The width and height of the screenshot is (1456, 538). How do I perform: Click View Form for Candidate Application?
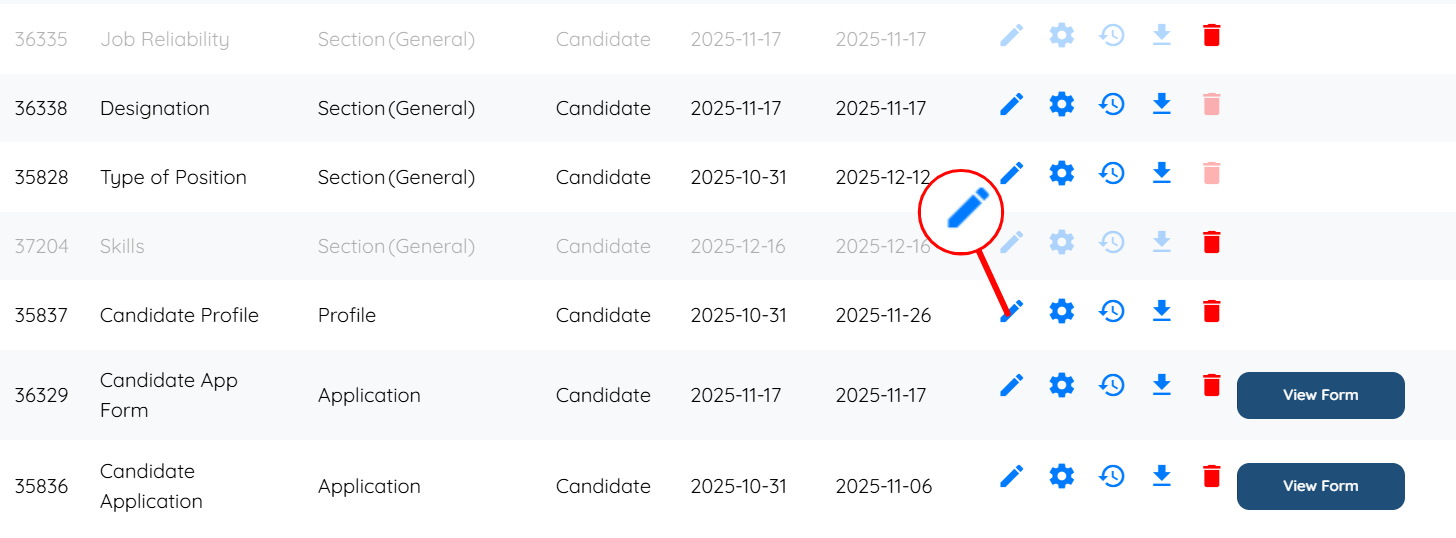pyautogui.click(x=1320, y=486)
